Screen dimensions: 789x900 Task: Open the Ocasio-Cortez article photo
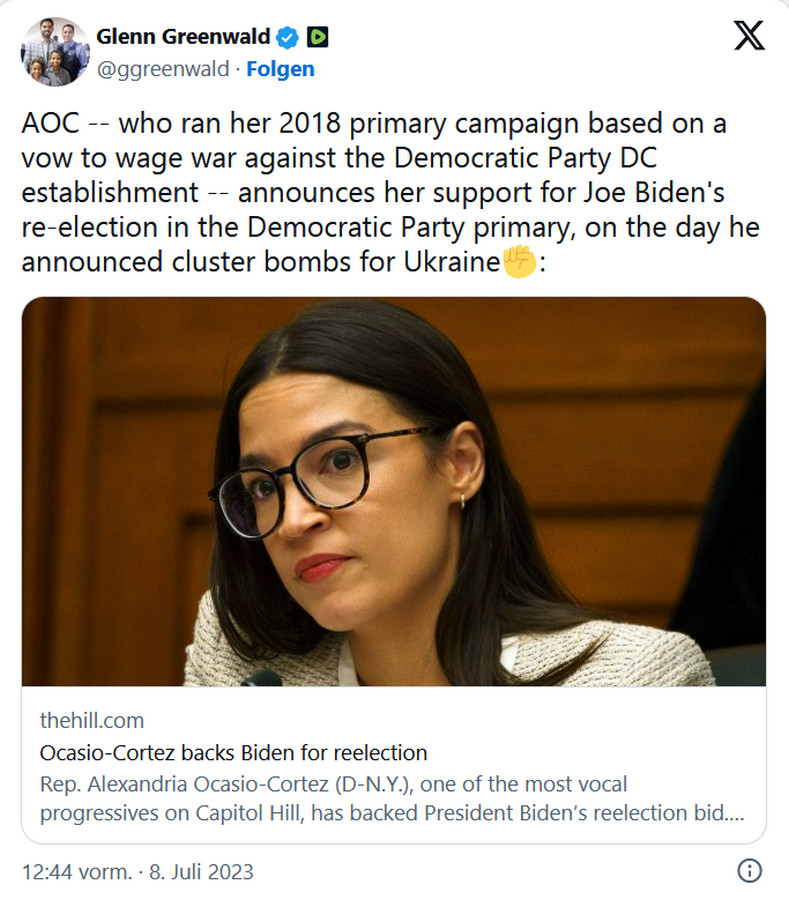(394, 491)
